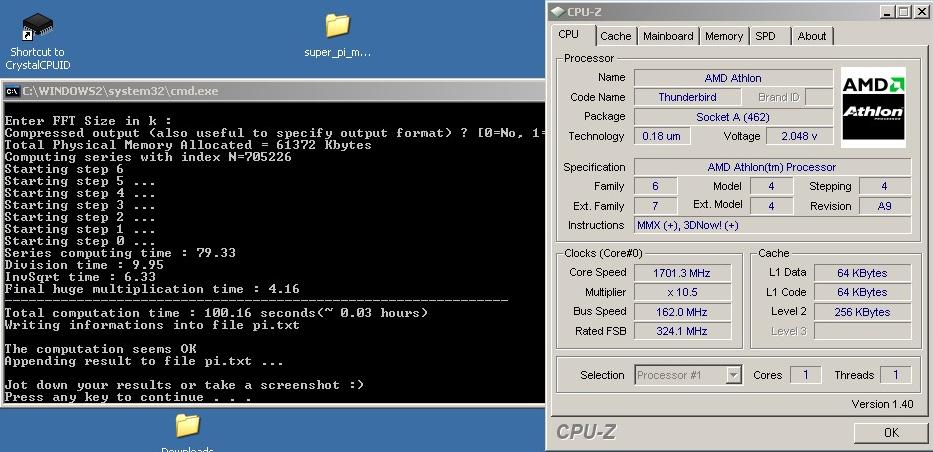Click the CPU-Z title bar app icon
The height and width of the screenshot is (452, 933).
tap(557, 12)
